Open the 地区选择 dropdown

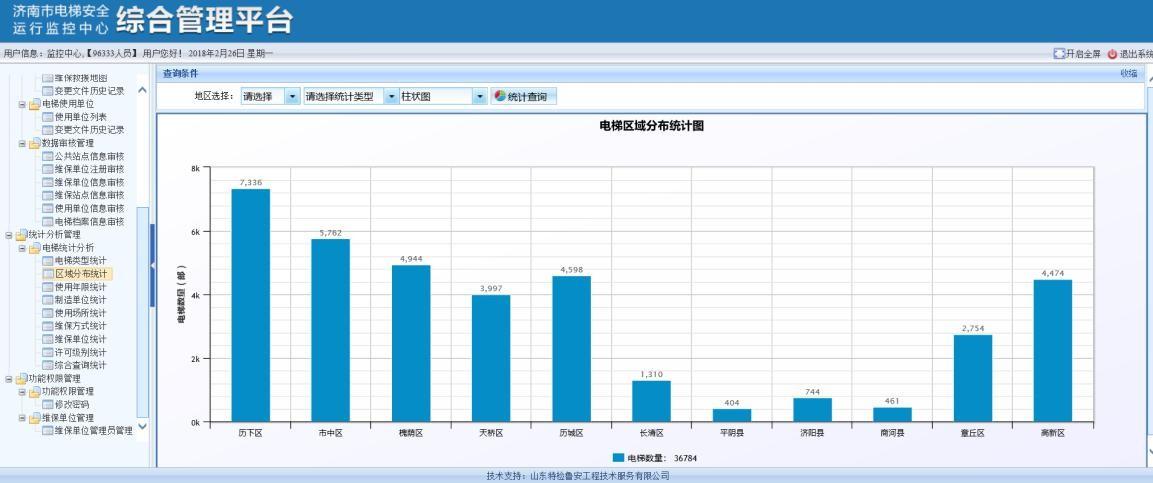pos(292,97)
